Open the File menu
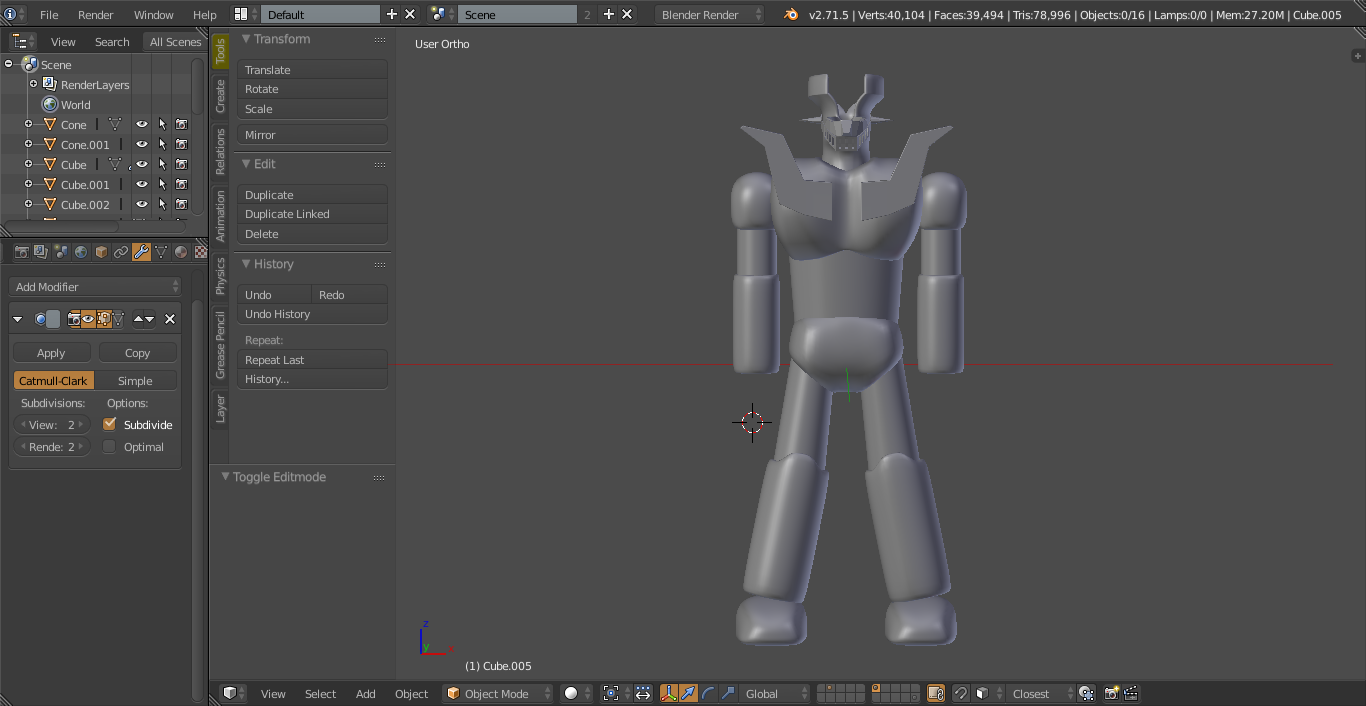The width and height of the screenshot is (1366, 706). [49, 15]
